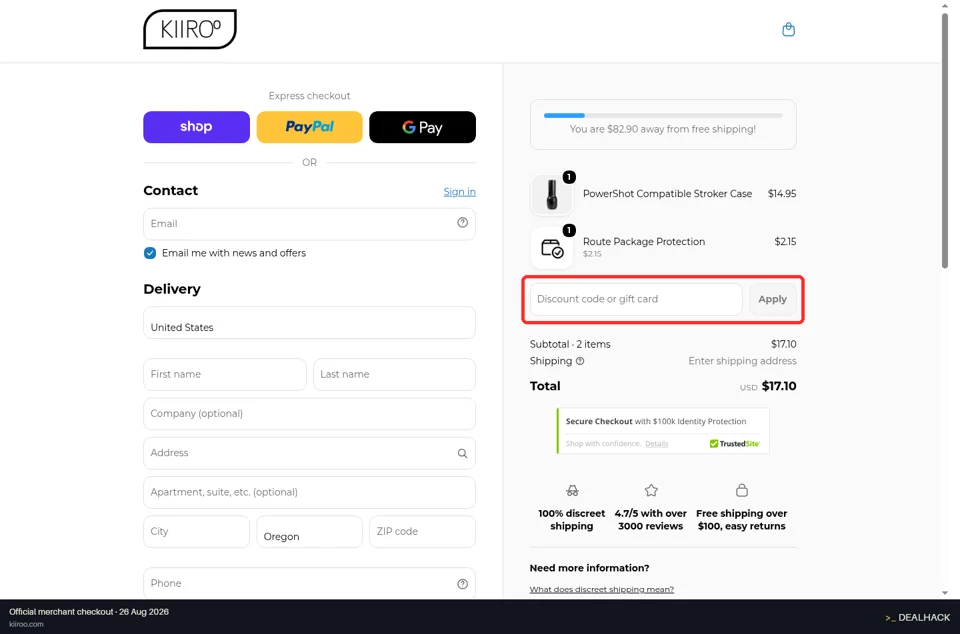This screenshot has width=960, height=634.
Task: Click the Email field help icon
Action: pyautogui.click(x=462, y=223)
